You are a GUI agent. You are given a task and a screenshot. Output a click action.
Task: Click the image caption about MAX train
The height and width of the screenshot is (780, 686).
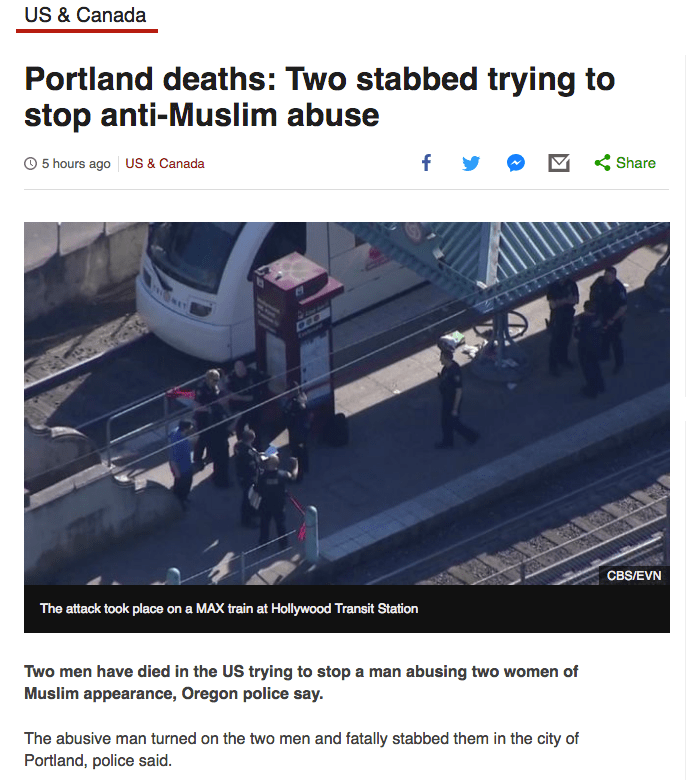(x=229, y=609)
